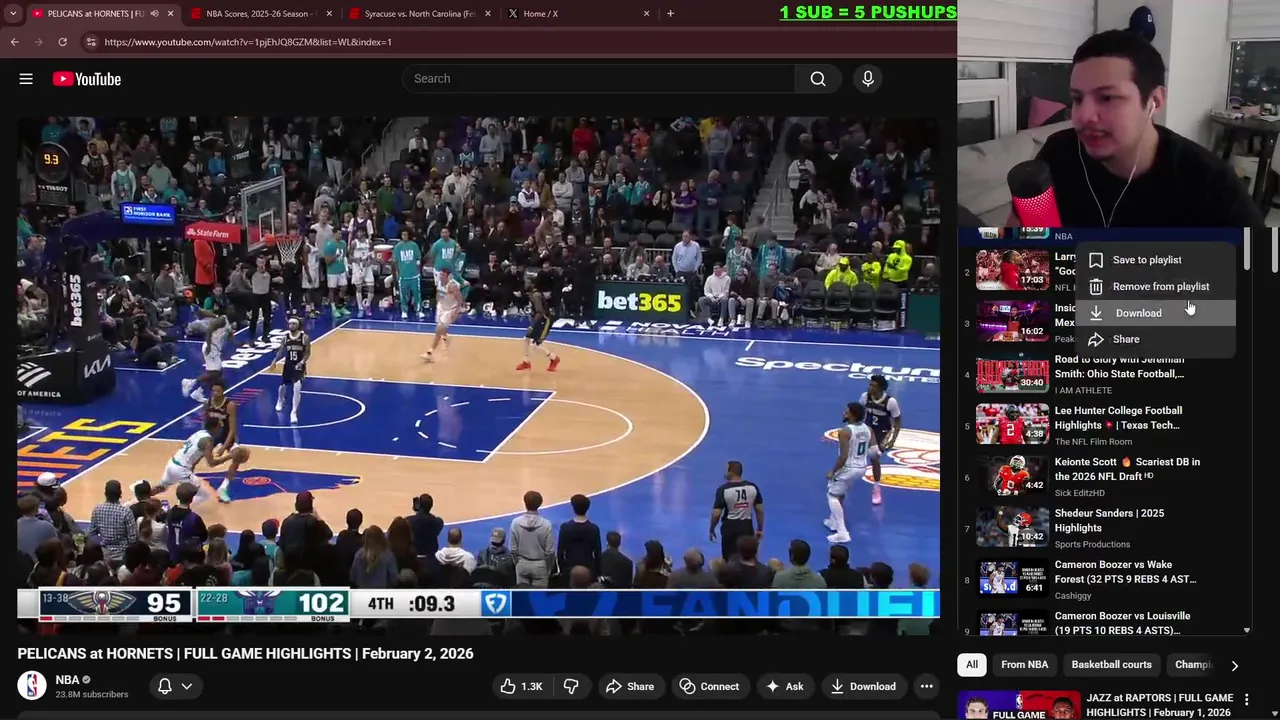Open the site information icon in address bar

(91, 42)
